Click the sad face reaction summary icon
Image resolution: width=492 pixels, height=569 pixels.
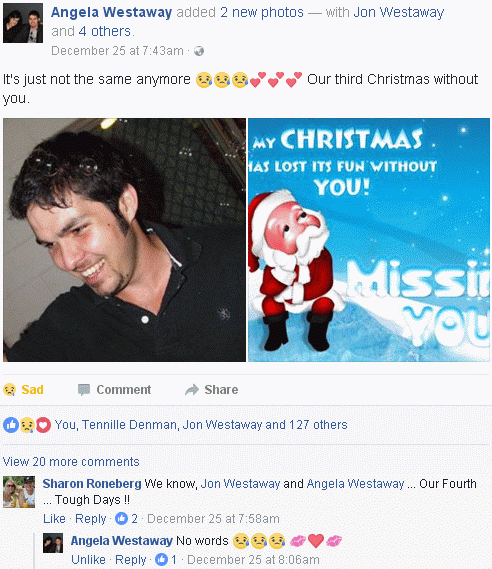click(x=27, y=425)
